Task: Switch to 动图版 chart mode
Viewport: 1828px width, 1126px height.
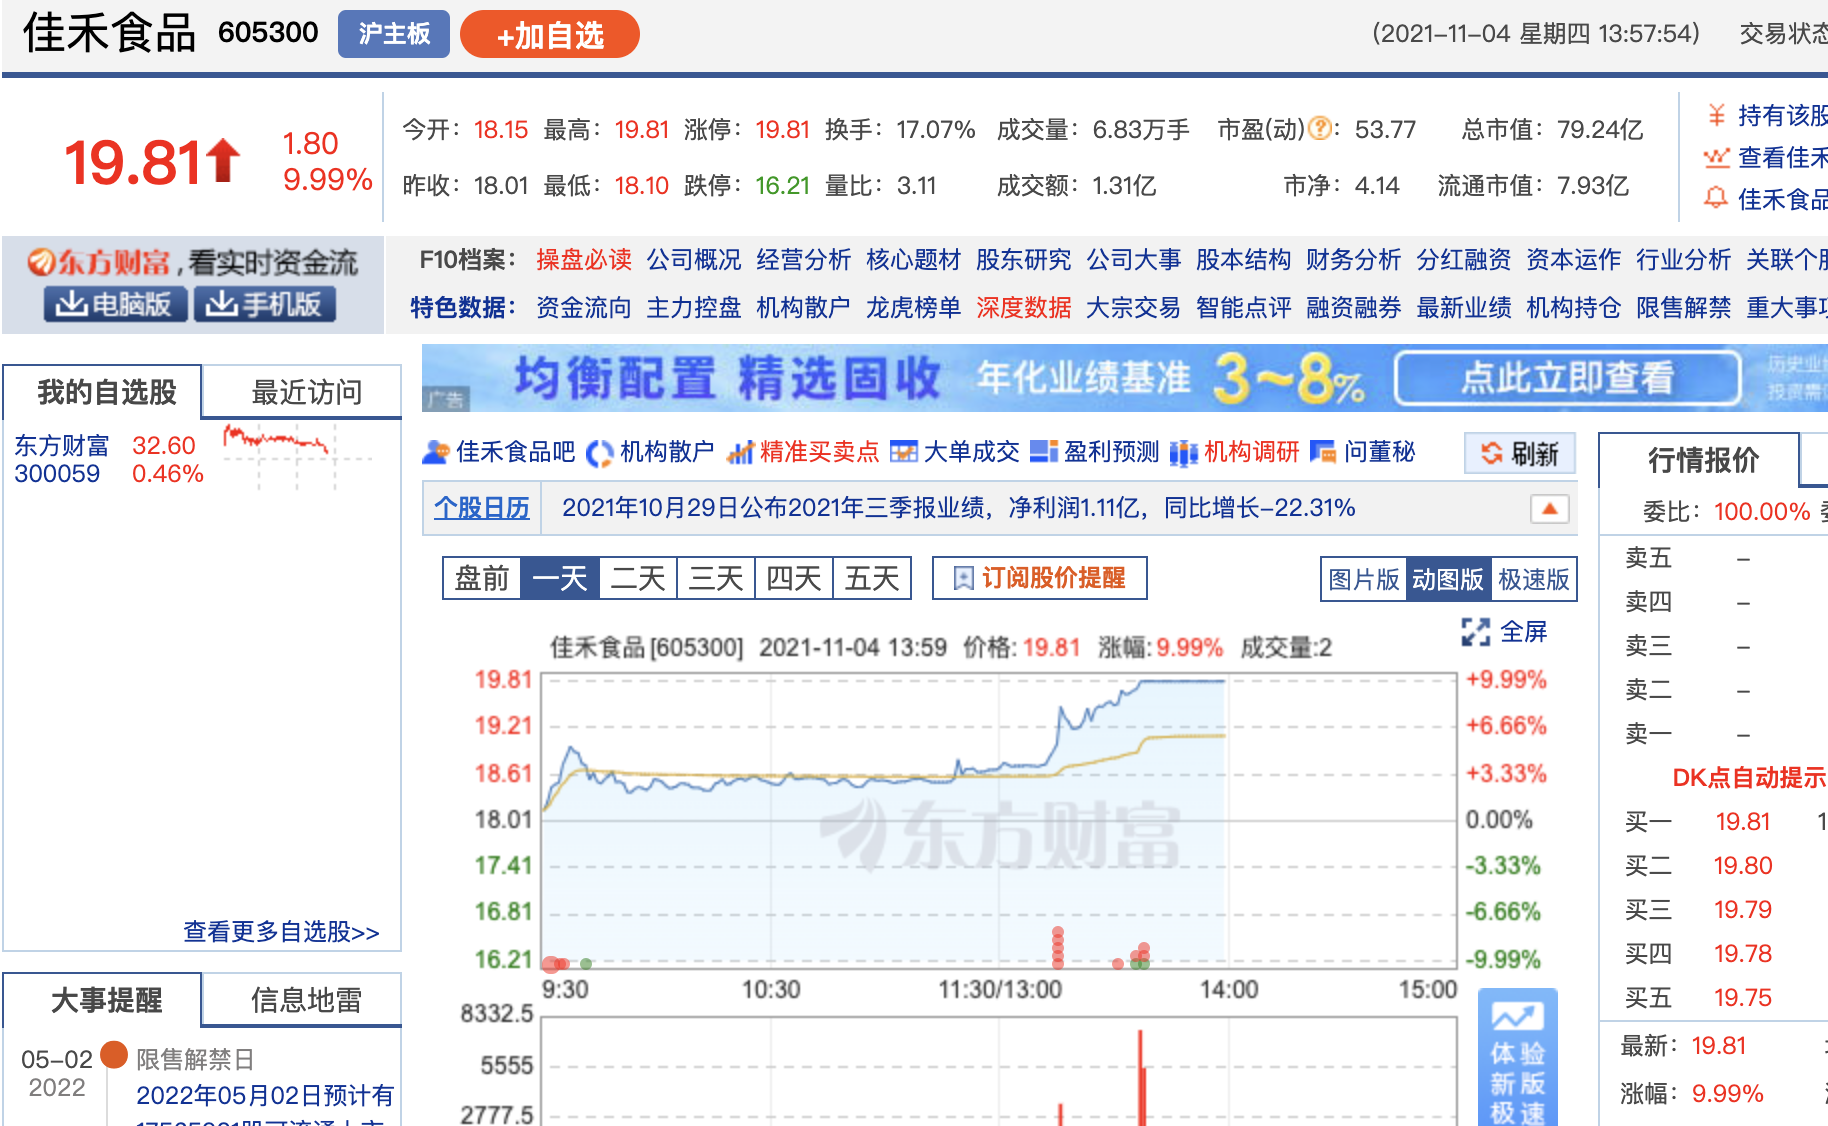Action: click(x=1448, y=579)
